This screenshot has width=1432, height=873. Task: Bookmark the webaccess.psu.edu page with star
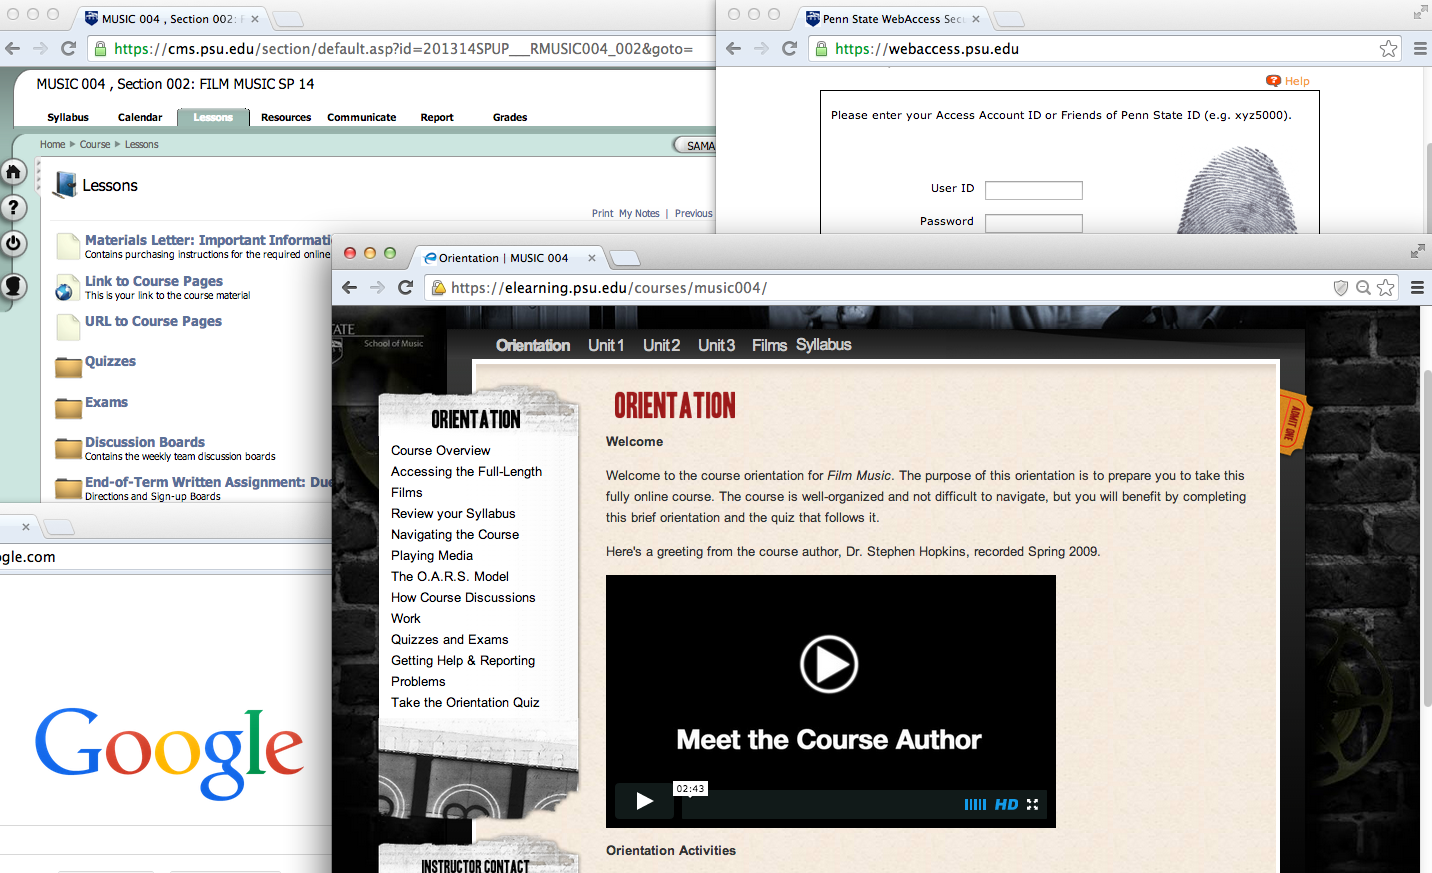1388,49
